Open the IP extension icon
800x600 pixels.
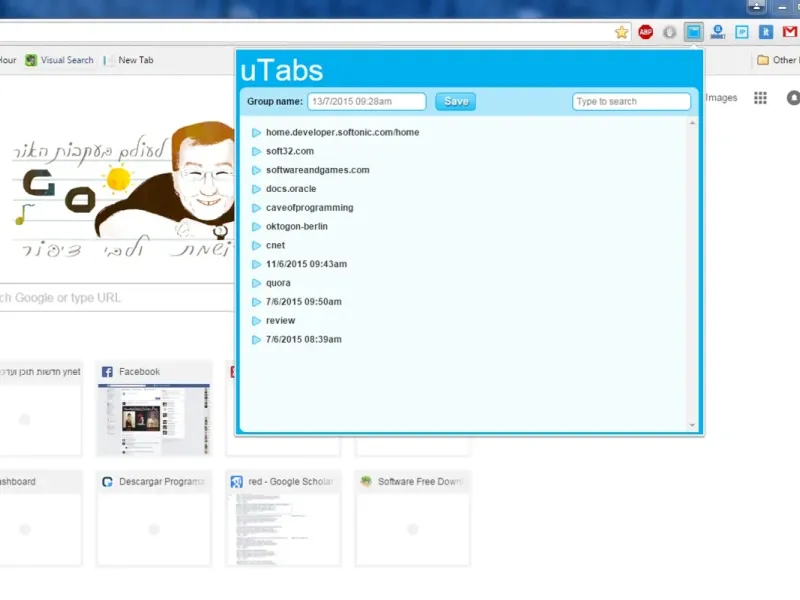(741, 32)
